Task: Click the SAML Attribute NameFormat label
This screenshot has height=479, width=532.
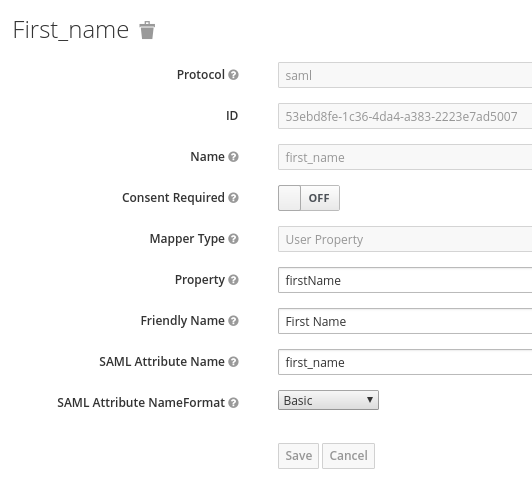Action: coord(141,403)
